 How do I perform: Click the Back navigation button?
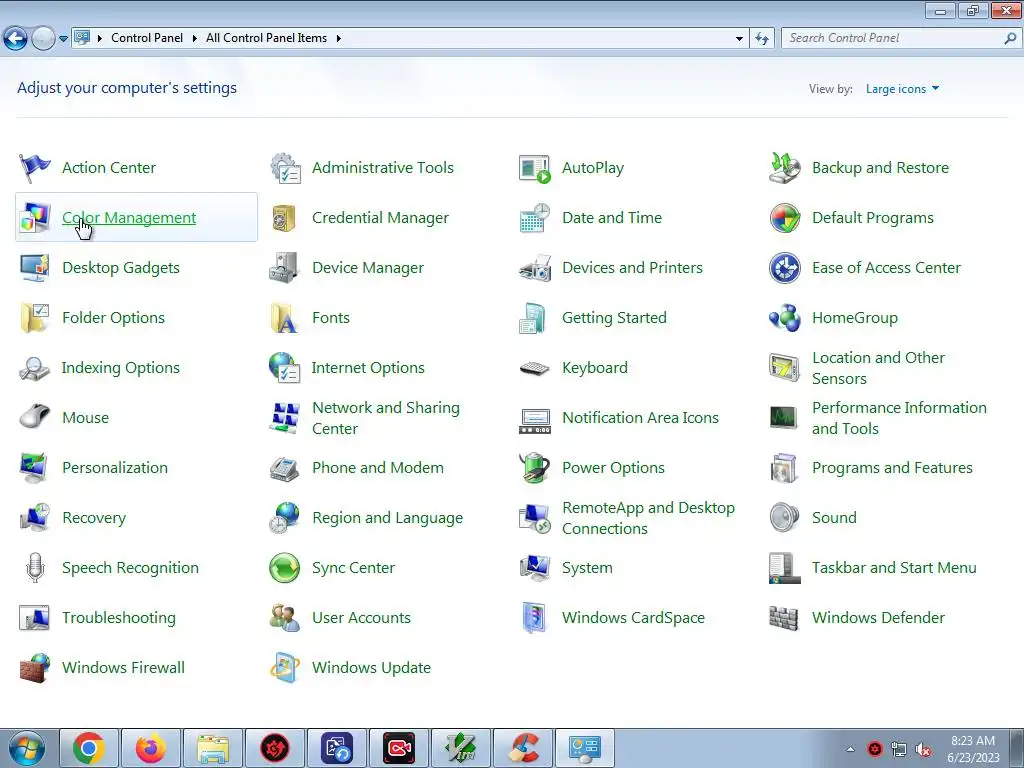click(x=16, y=39)
